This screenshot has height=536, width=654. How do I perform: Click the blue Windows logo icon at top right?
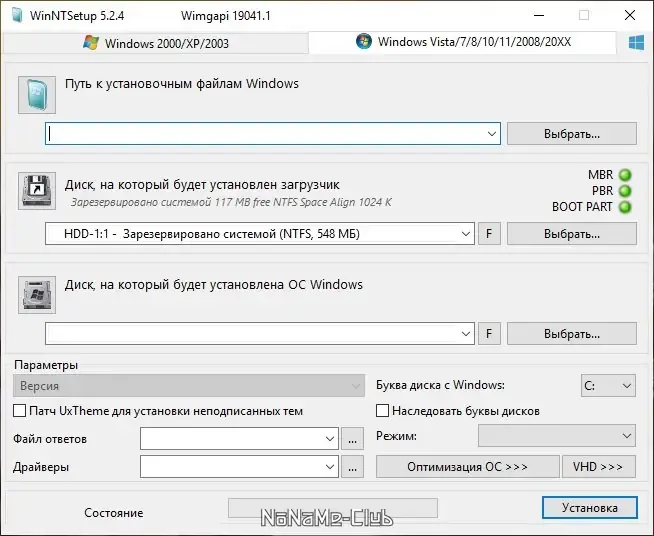coord(636,43)
